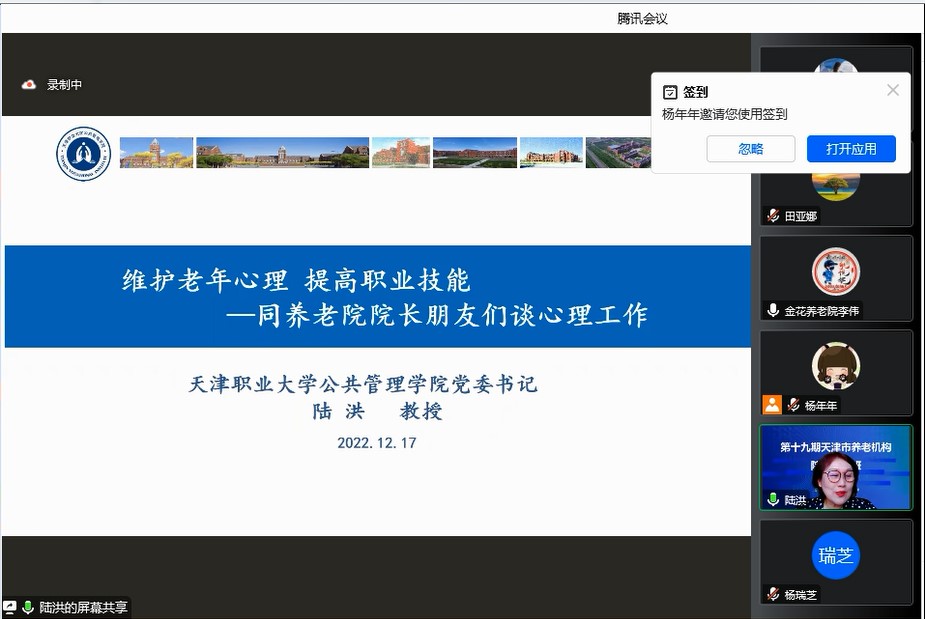
Task: Click 杨年年's orange host badge icon
Action: coord(772,405)
